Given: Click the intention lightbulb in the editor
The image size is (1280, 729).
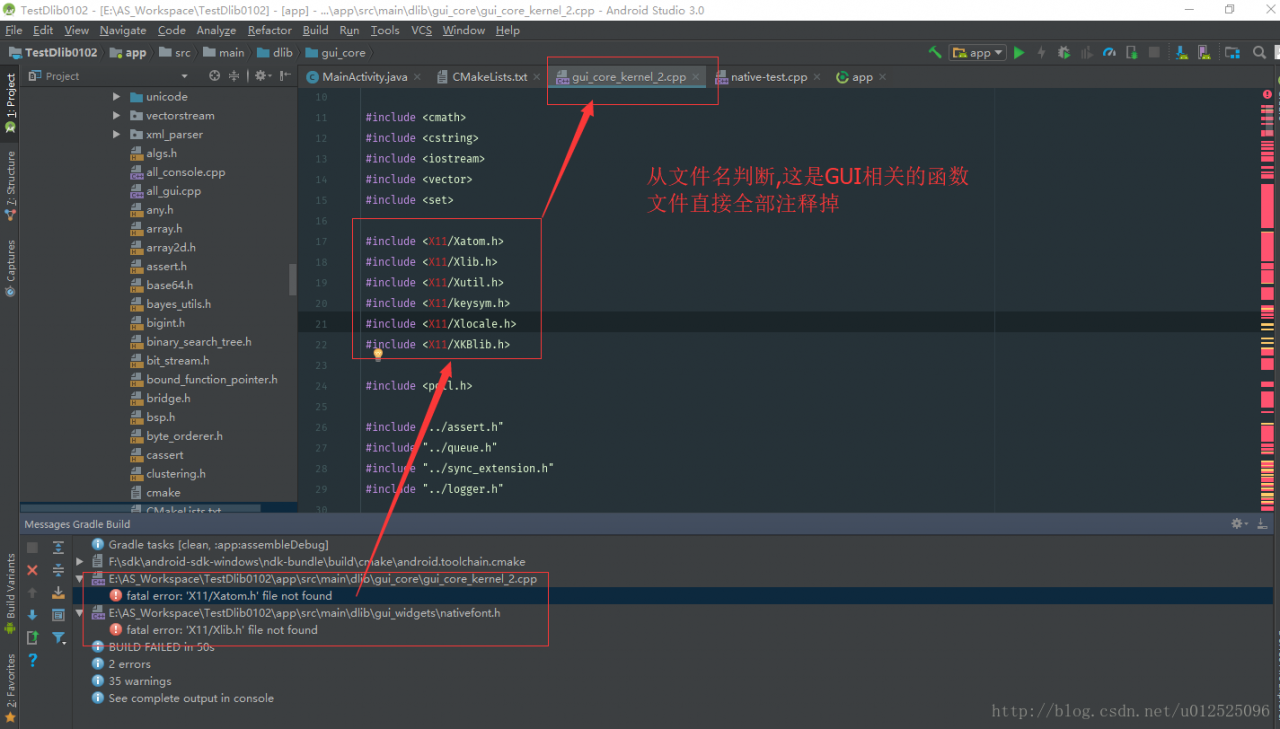Looking at the screenshot, I should click(378, 354).
